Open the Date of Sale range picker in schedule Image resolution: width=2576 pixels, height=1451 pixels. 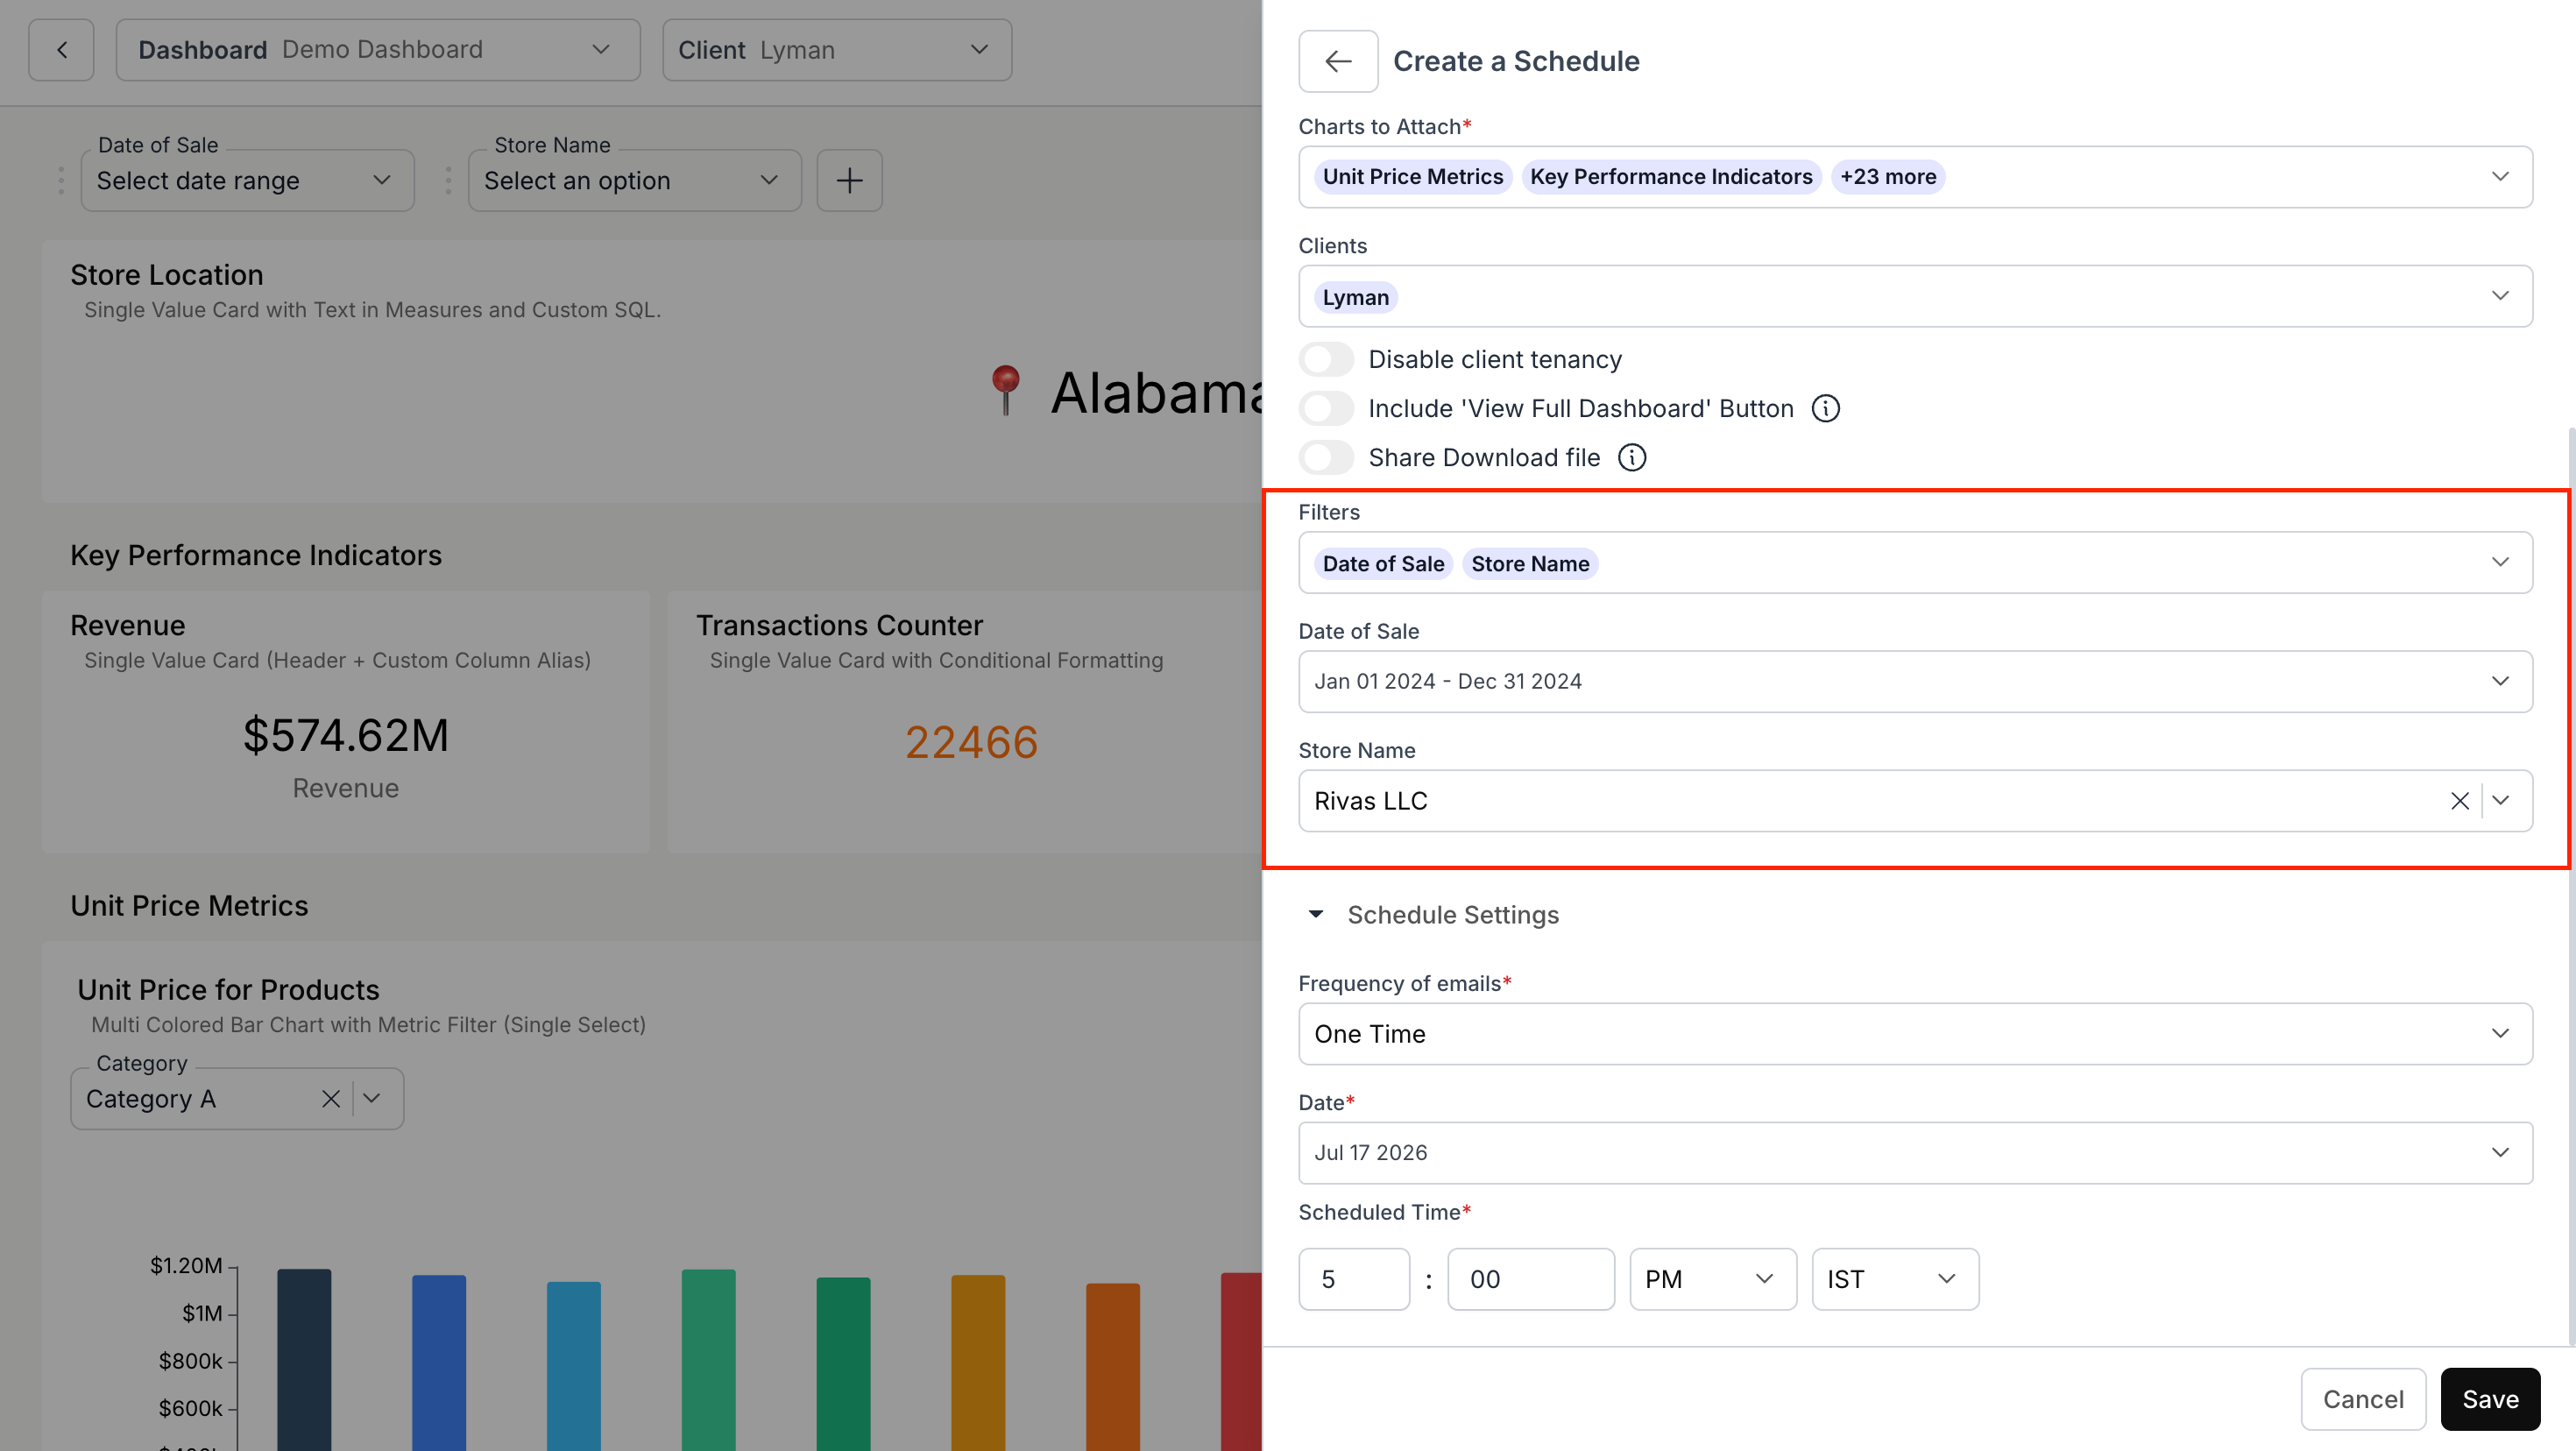(1915, 682)
